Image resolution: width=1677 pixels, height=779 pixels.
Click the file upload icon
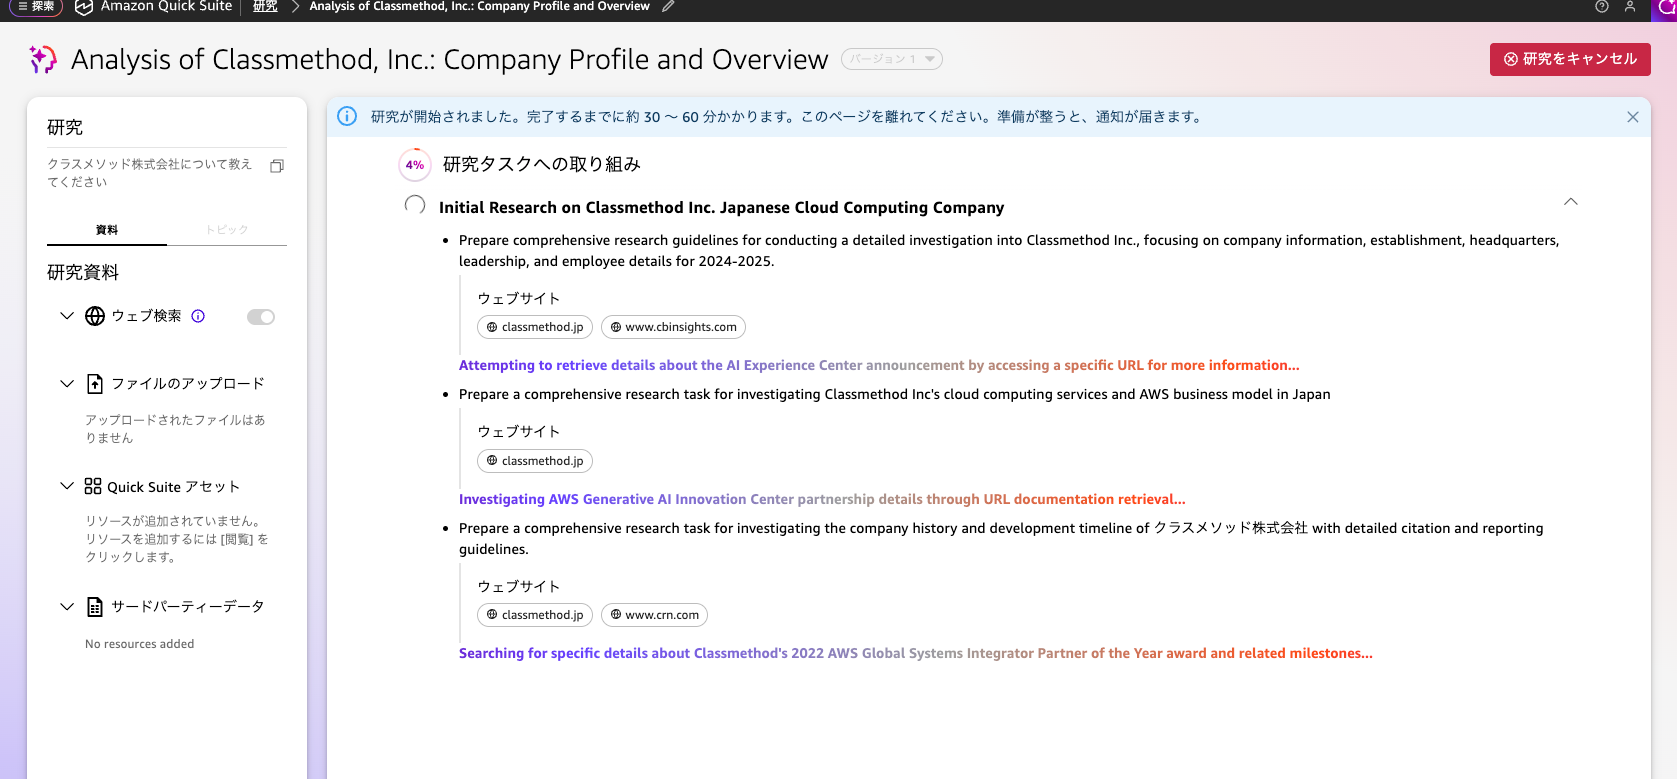[95, 384]
